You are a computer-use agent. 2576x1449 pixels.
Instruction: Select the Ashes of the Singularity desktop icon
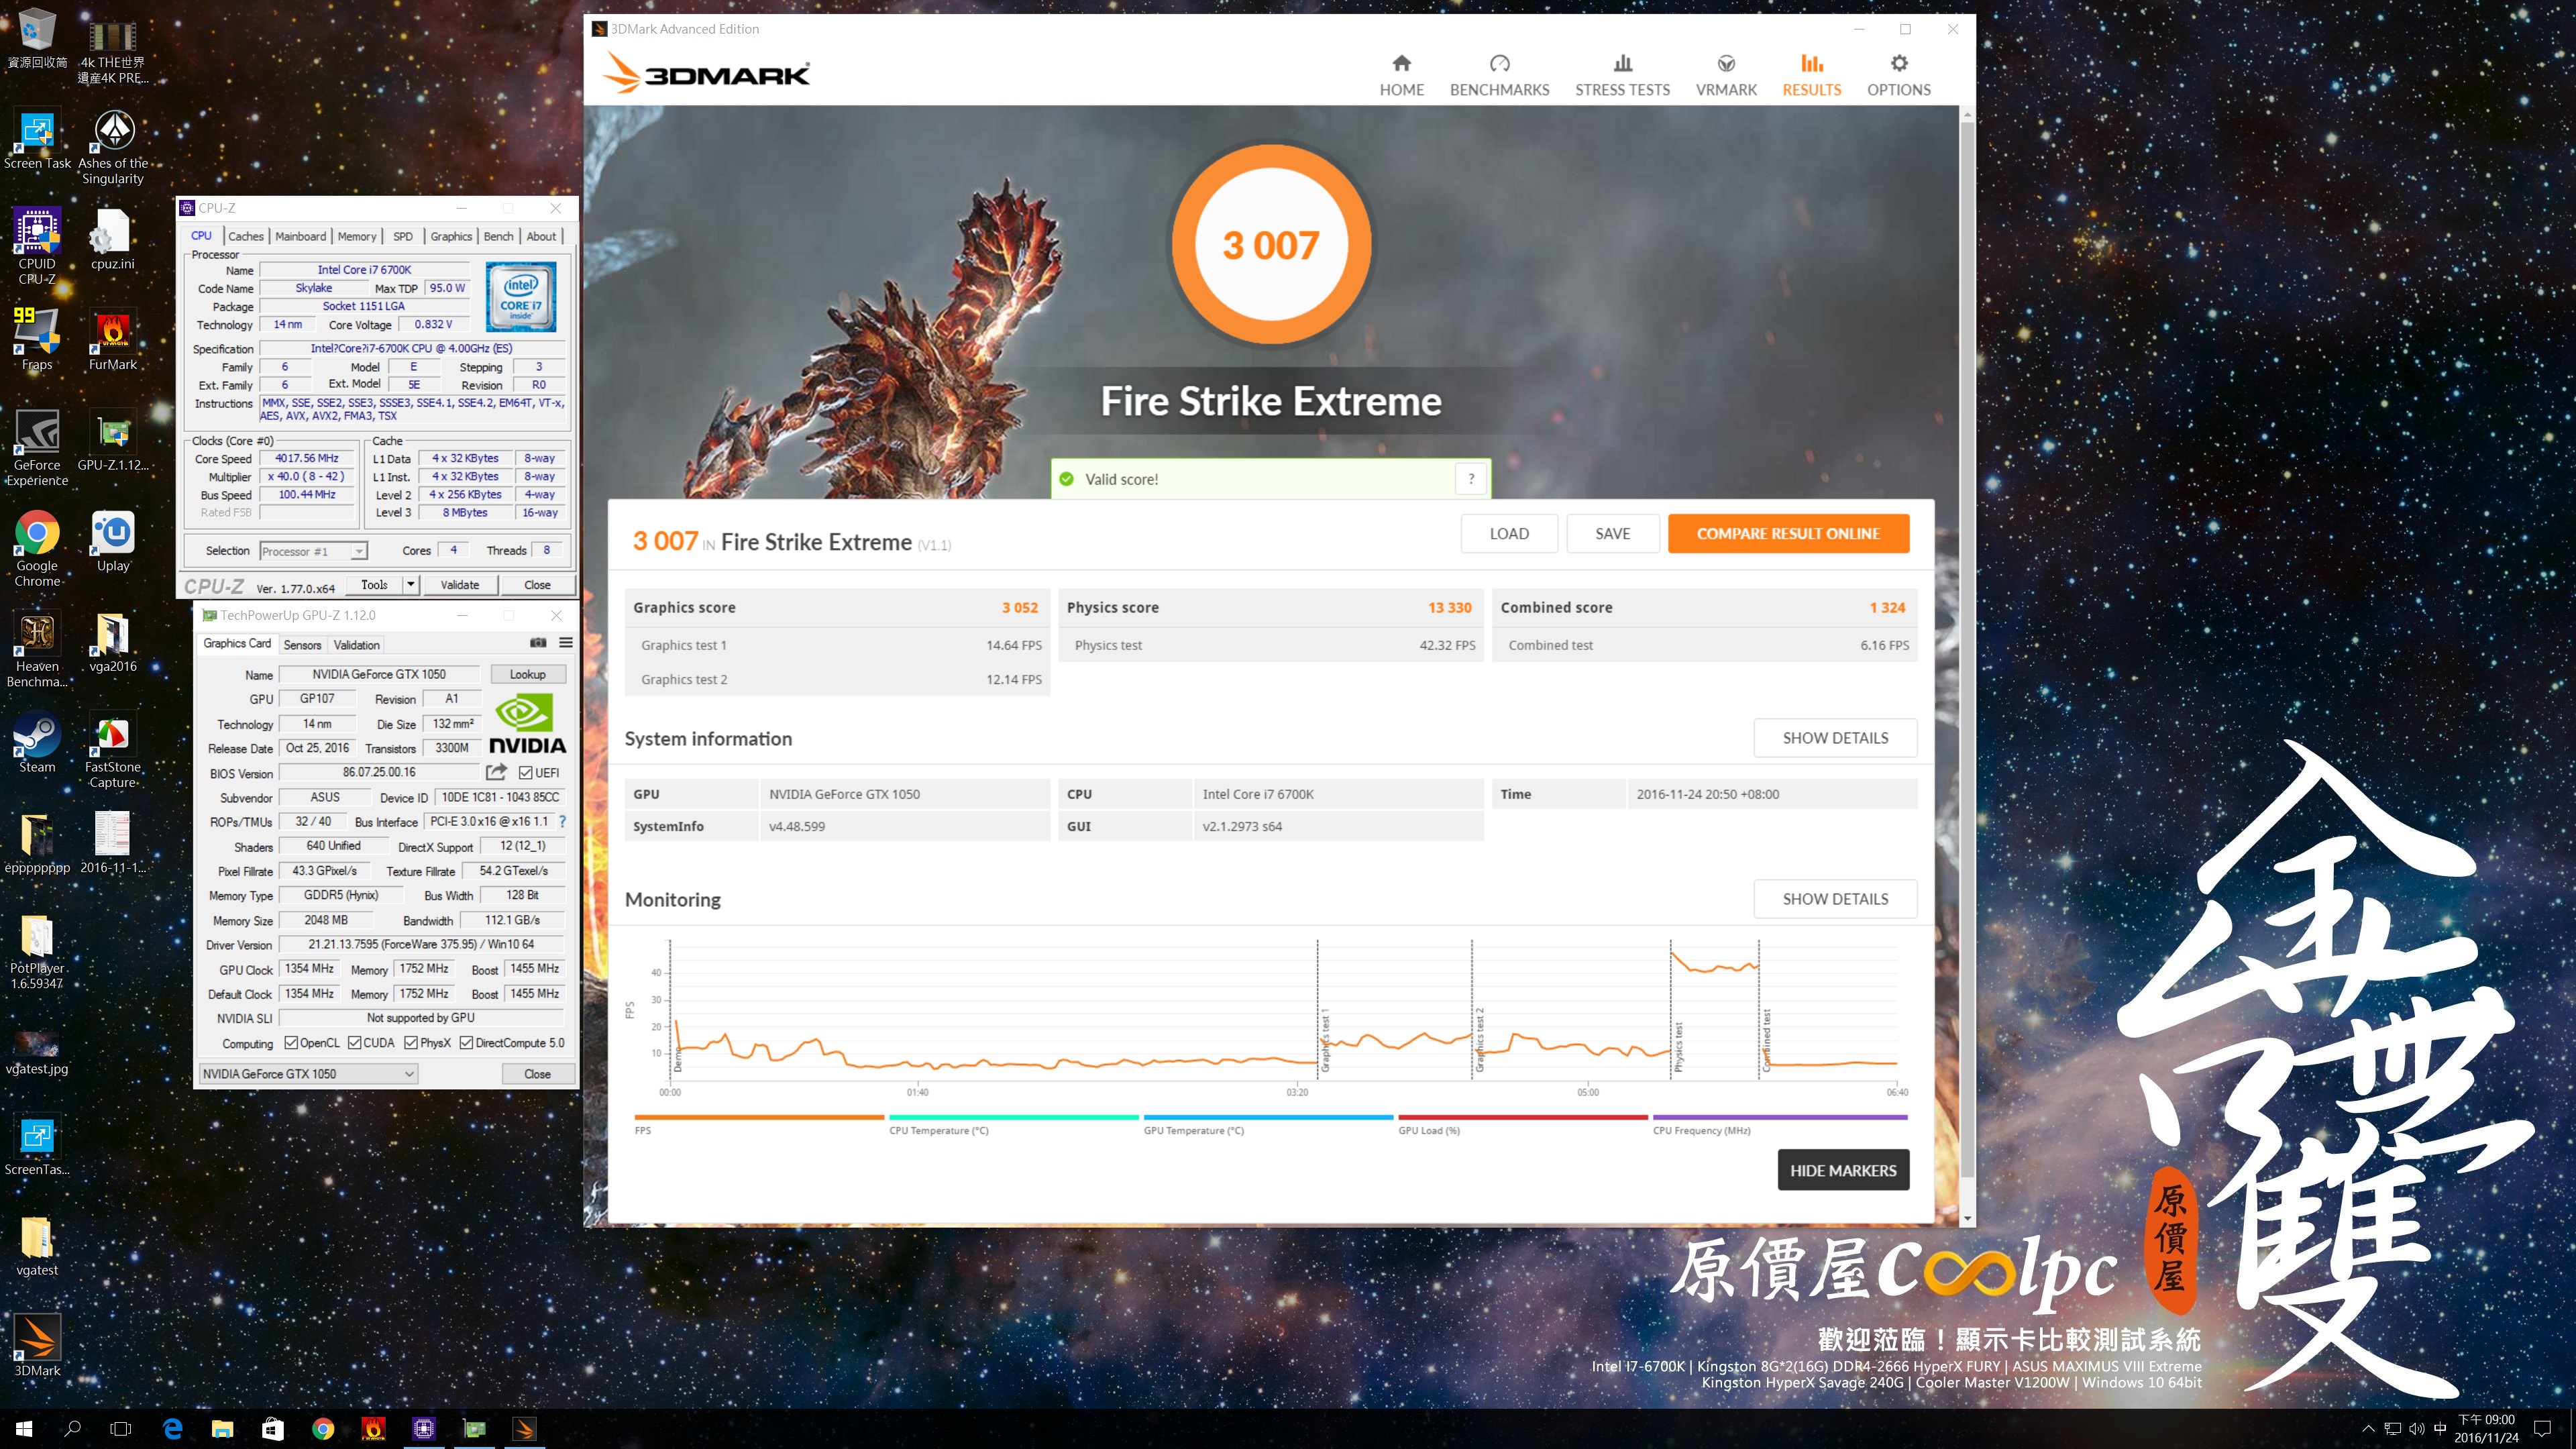113,147
